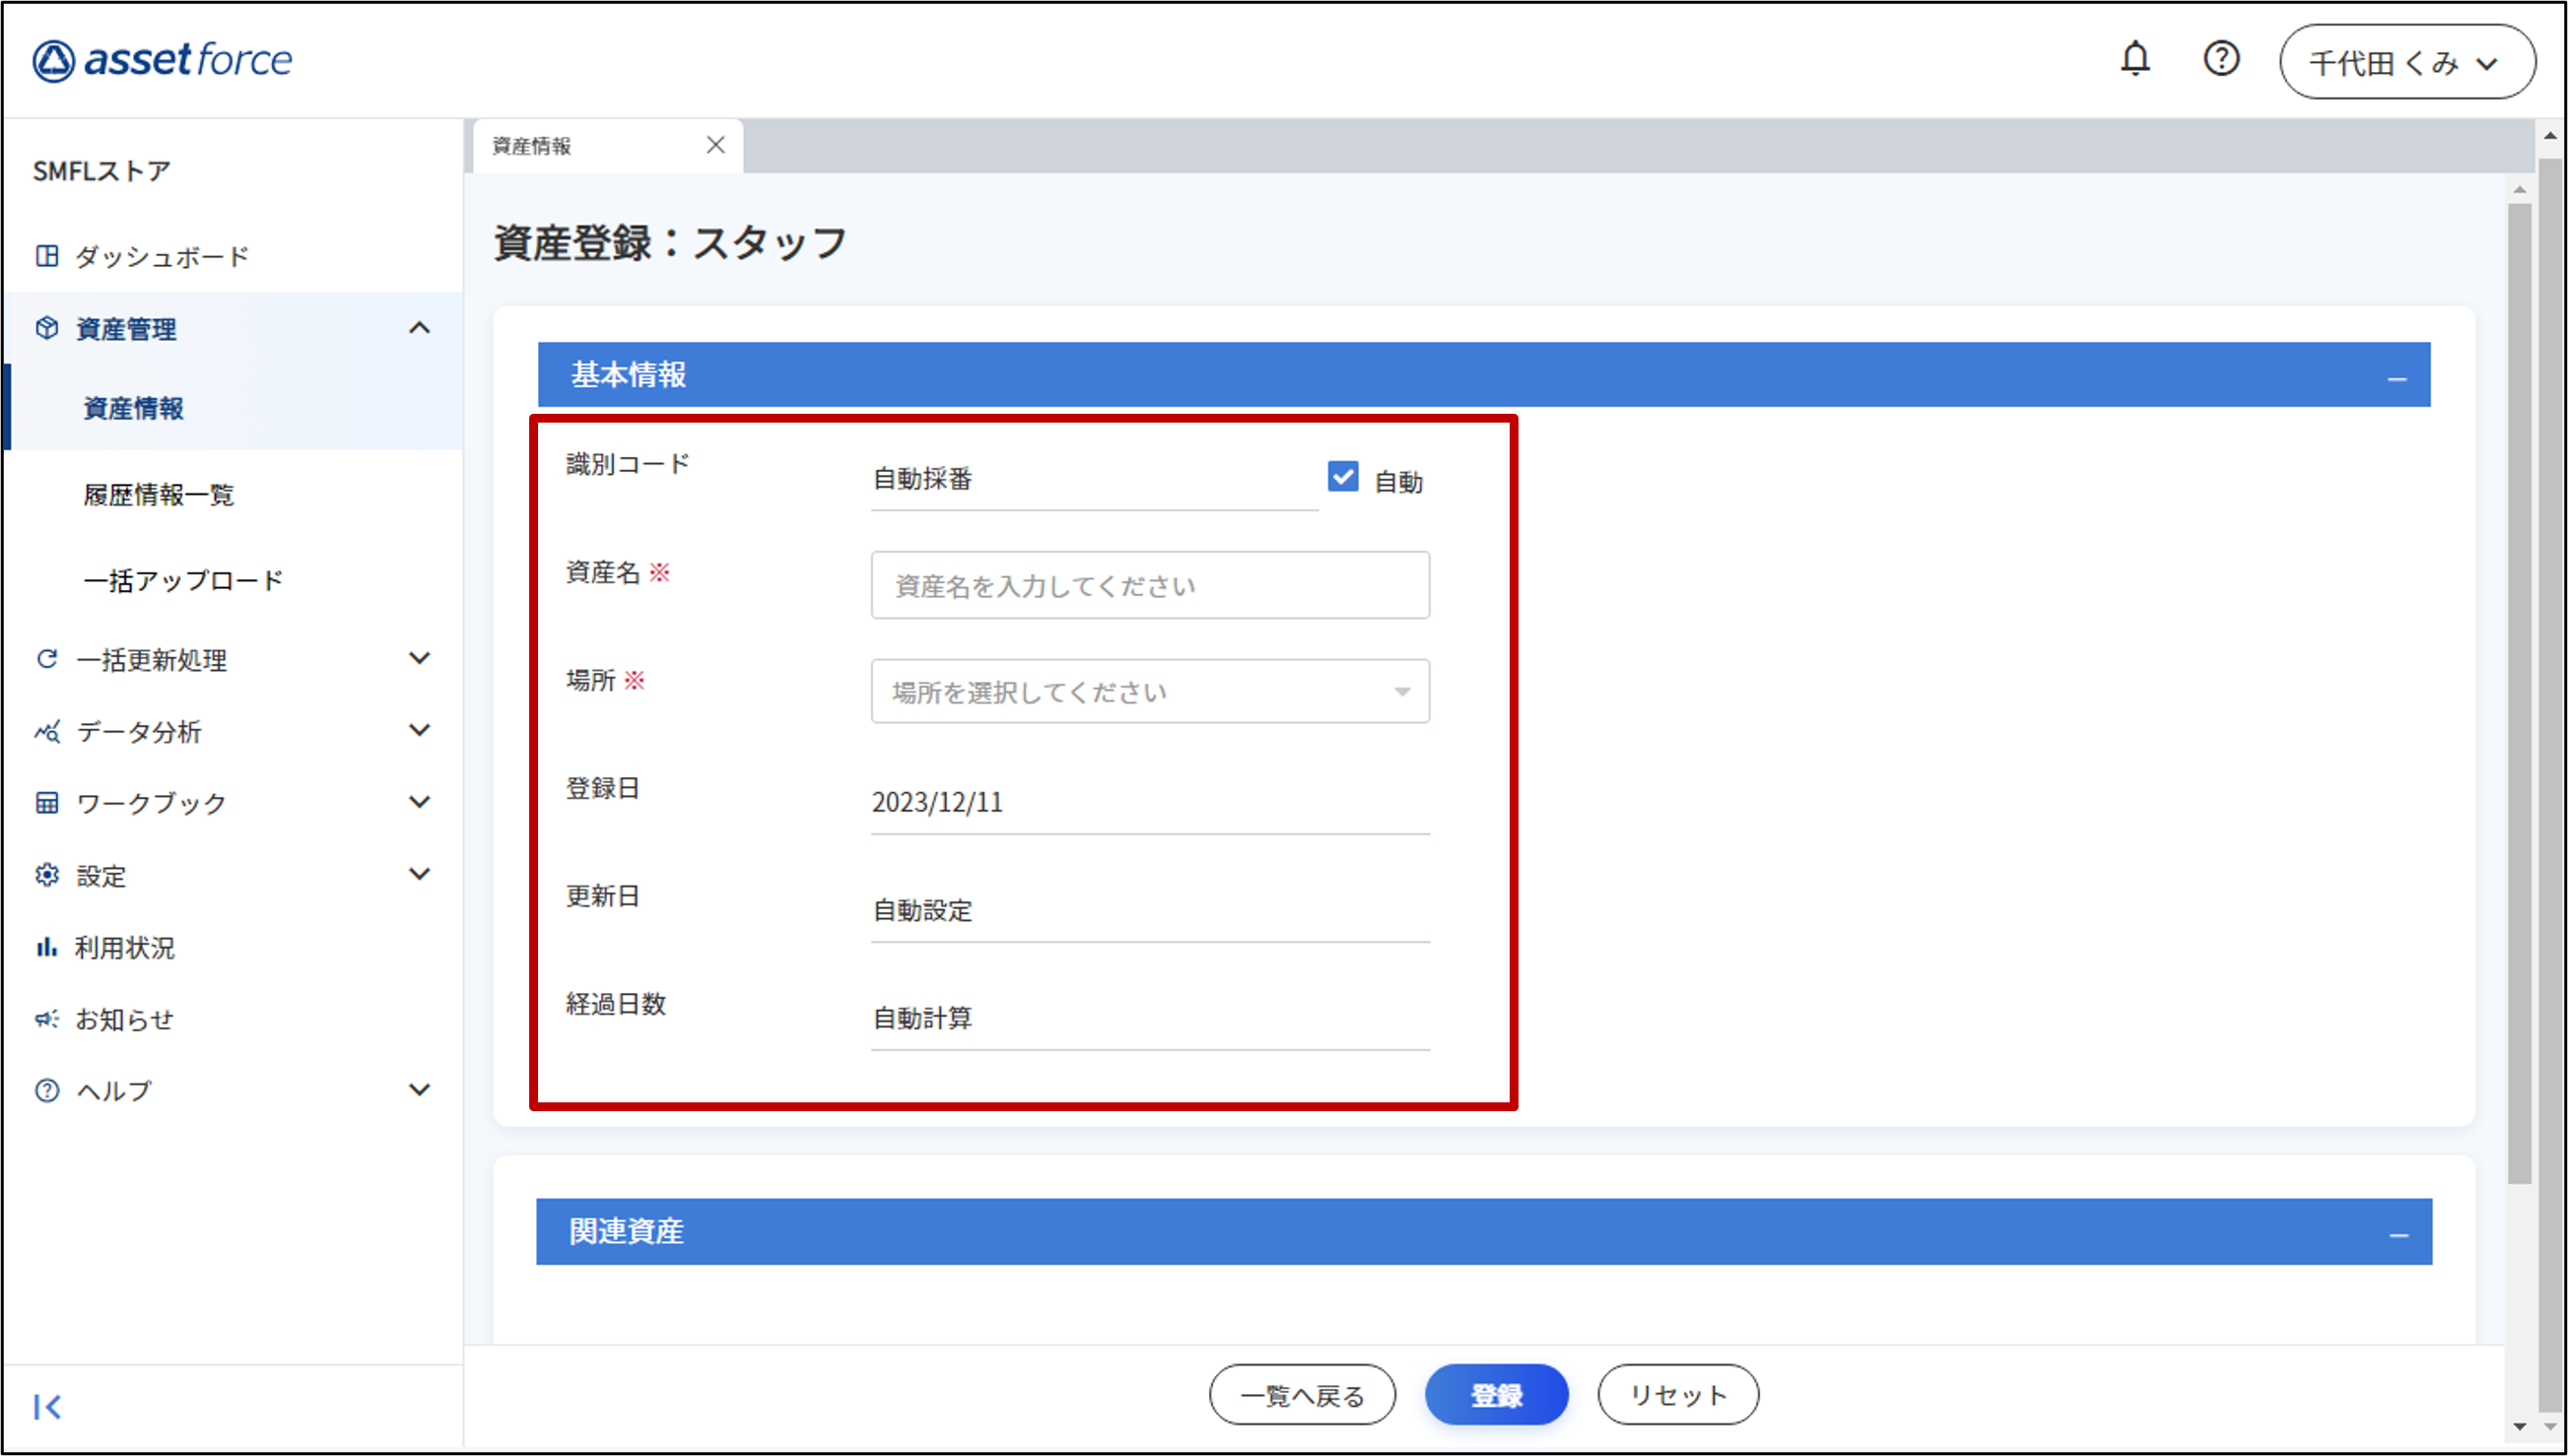Viewport: 2568px width, 1456px height.
Task: Open 履歴情報一覧 in the sidebar
Action: tap(158, 494)
